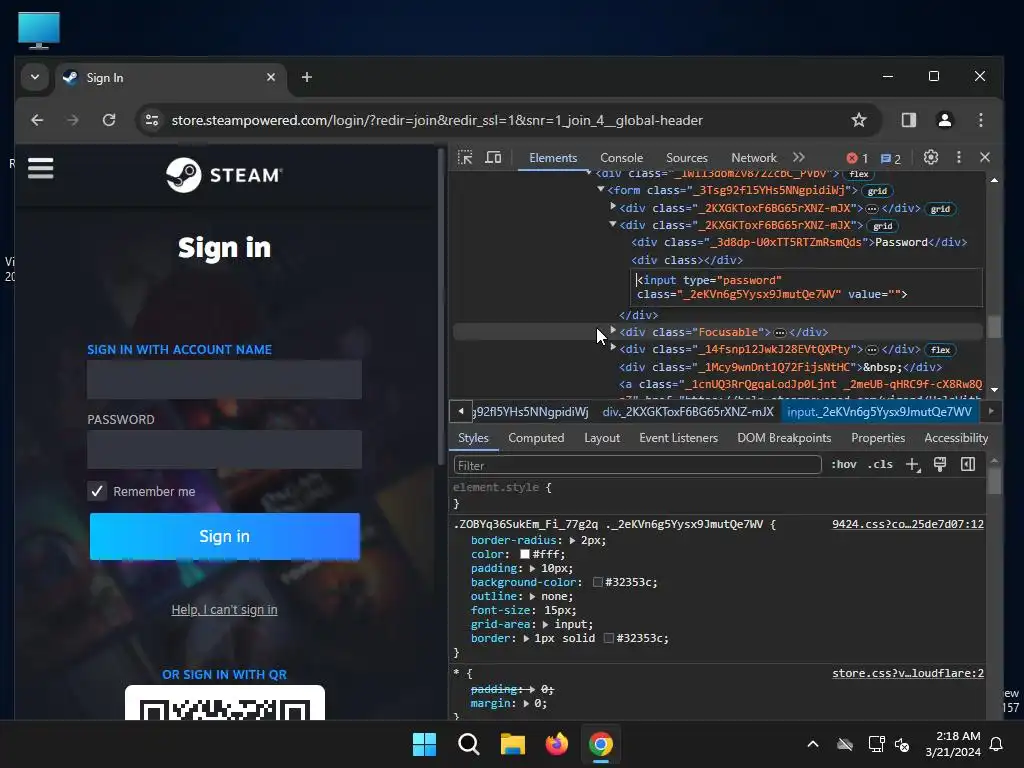
Task: Open Help, I can't sign in link
Action: coord(224,610)
